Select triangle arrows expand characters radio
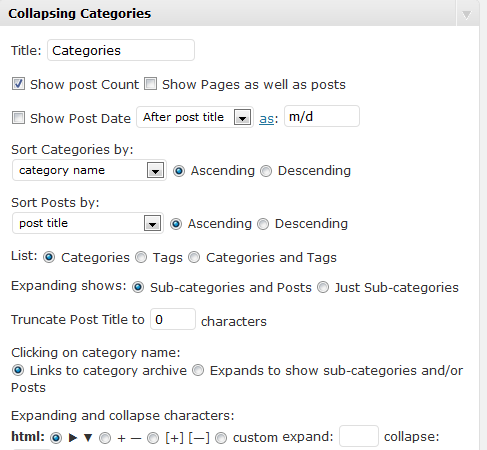Image resolution: width=487 pixels, height=450 pixels. (x=56, y=438)
